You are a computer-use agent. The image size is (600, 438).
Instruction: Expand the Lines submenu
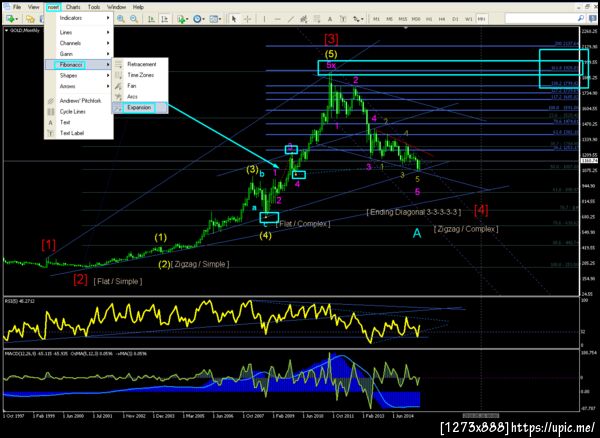[79, 33]
